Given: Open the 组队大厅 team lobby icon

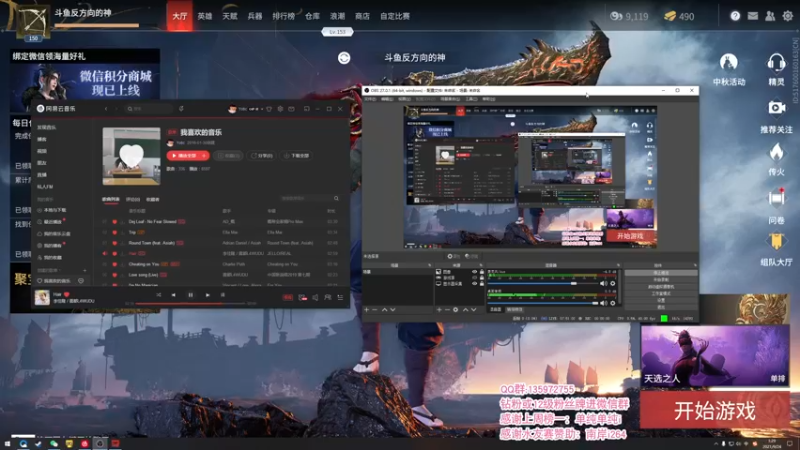Looking at the screenshot, I should [776, 242].
